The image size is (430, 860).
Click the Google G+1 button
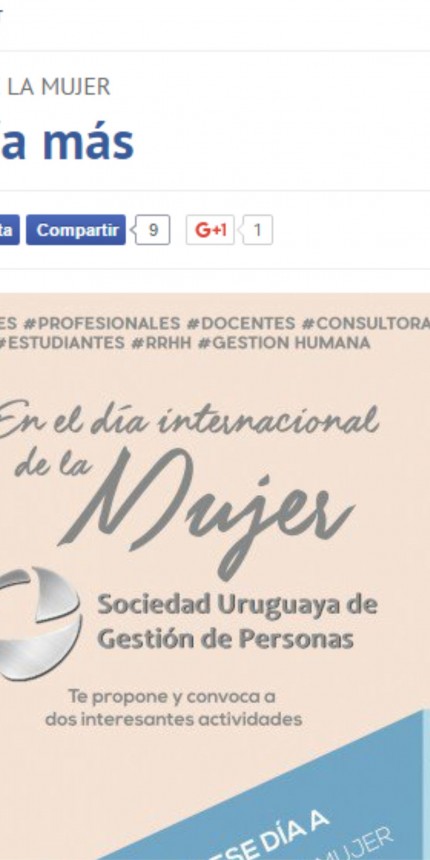coord(210,230)
